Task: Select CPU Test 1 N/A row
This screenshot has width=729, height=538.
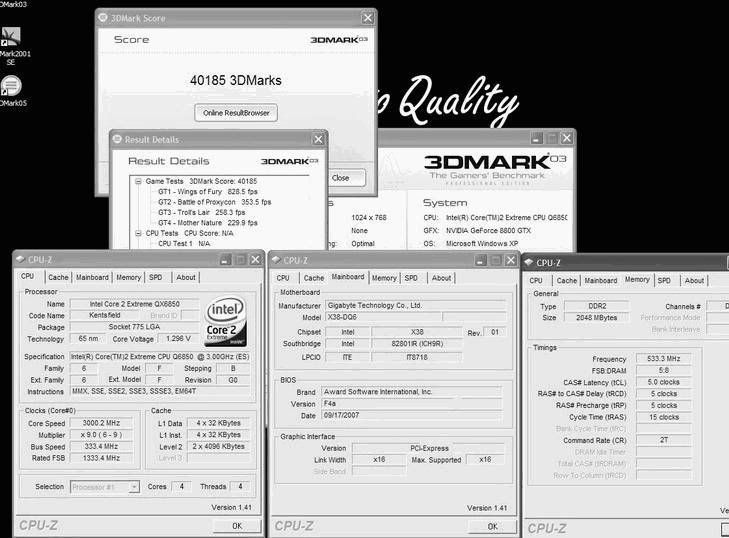Action: (184, 243)
